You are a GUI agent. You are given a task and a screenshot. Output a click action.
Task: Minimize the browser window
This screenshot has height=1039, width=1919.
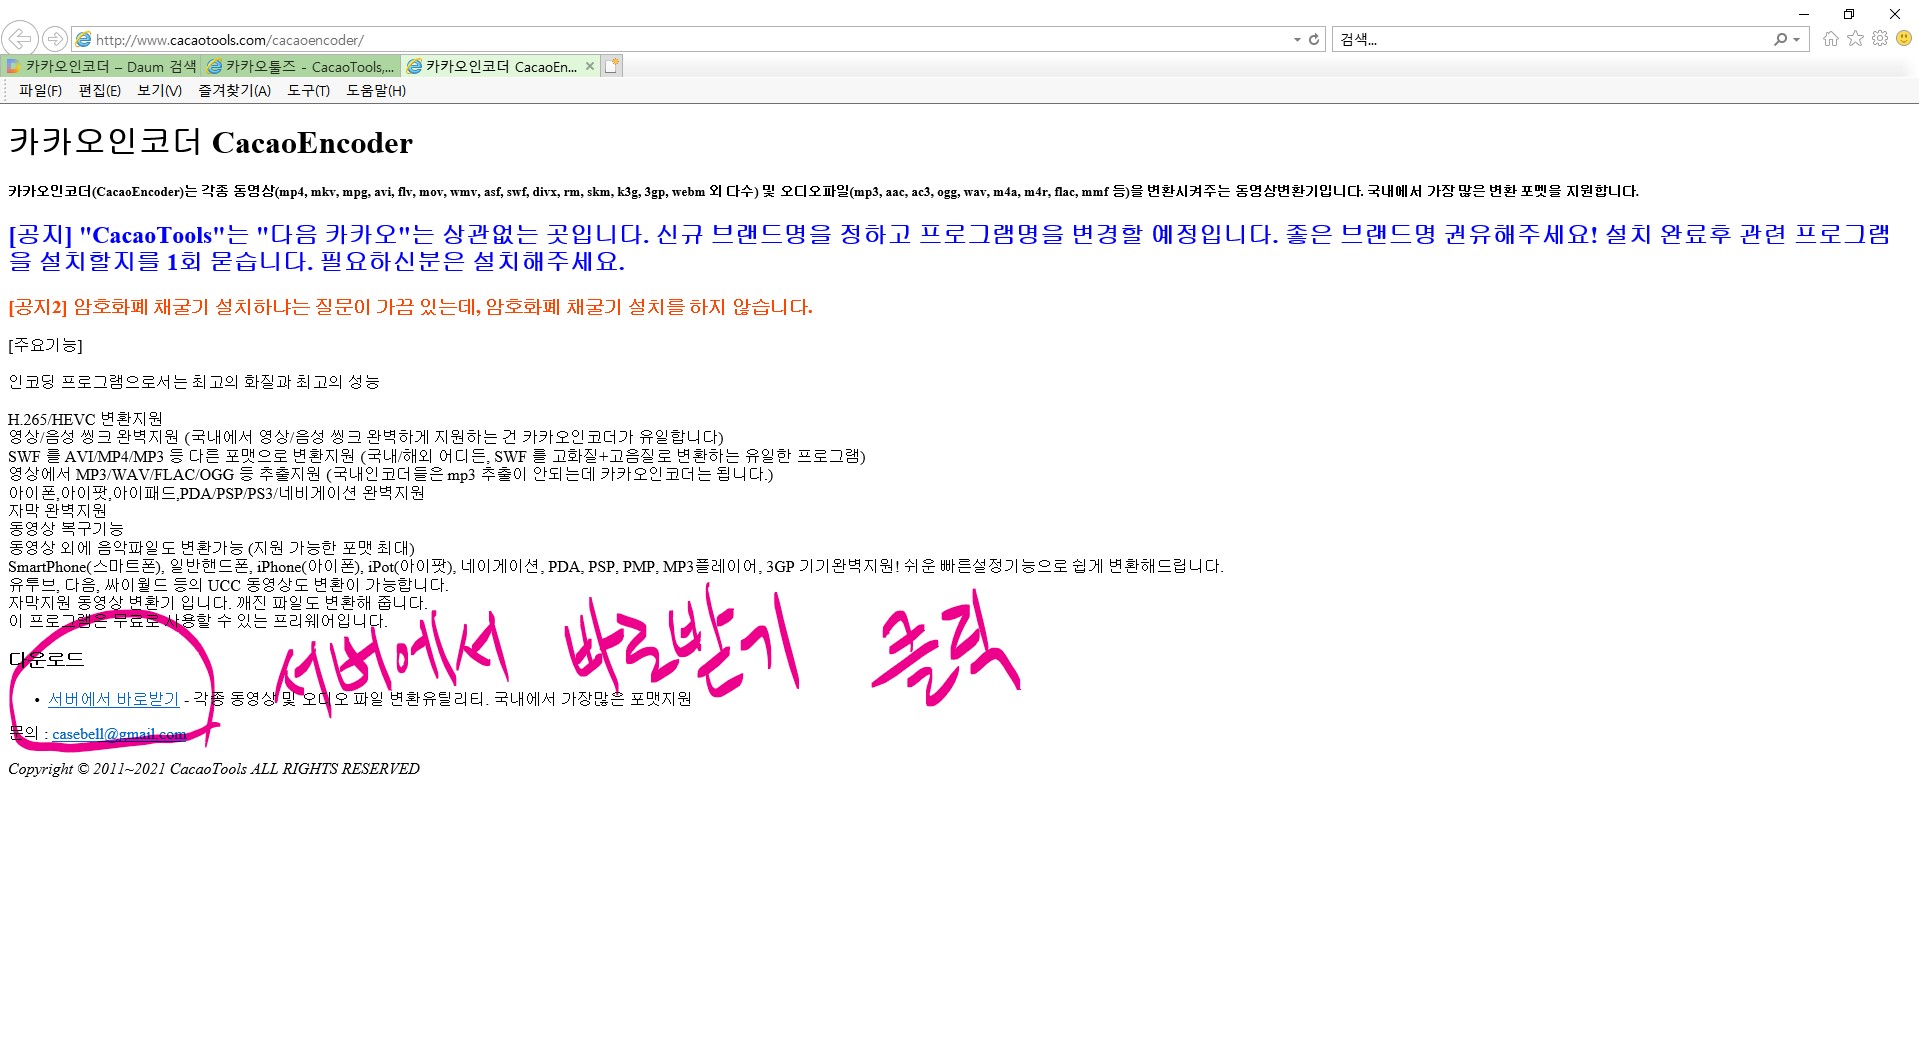(x=1804, y=14)
